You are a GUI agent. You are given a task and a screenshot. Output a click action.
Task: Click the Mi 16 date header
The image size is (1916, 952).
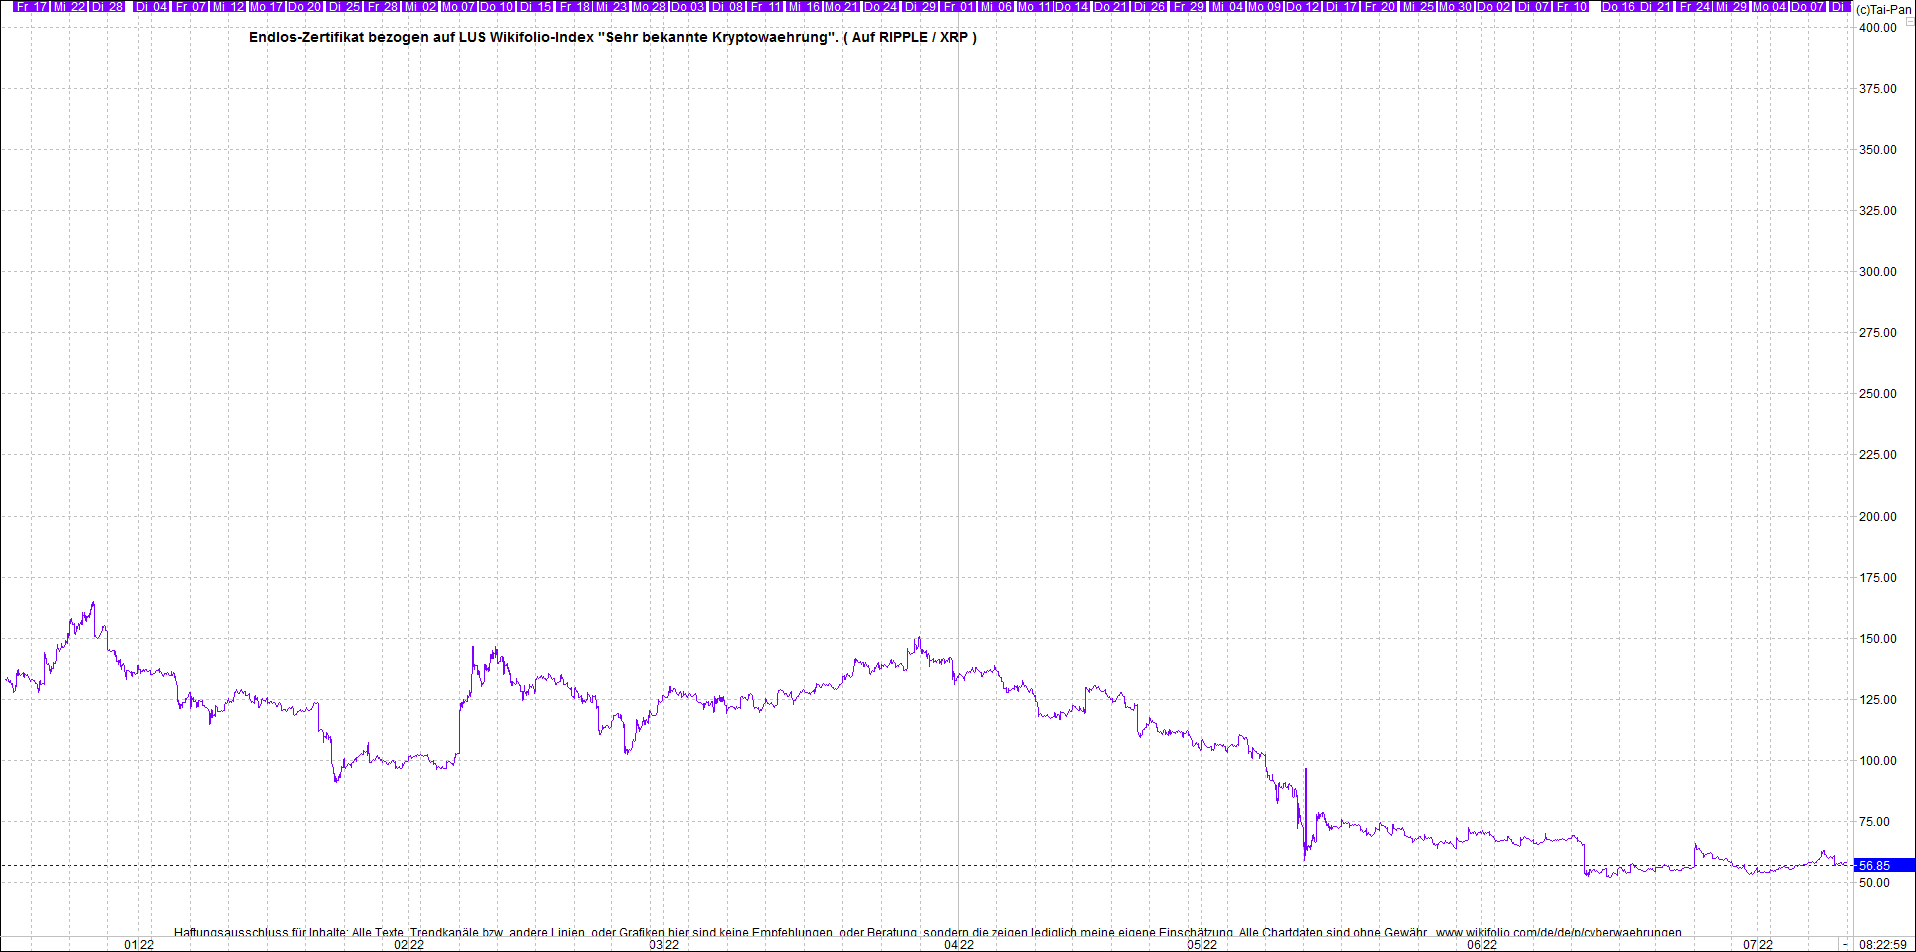[x=804, y=6]
